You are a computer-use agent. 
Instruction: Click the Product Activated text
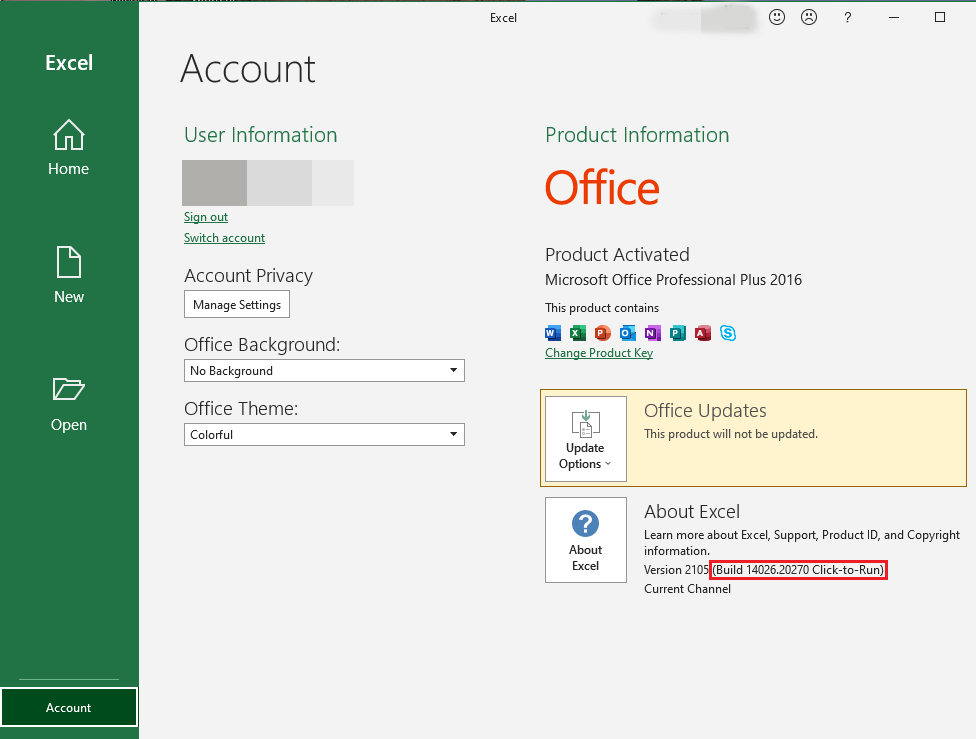[617, 255]
